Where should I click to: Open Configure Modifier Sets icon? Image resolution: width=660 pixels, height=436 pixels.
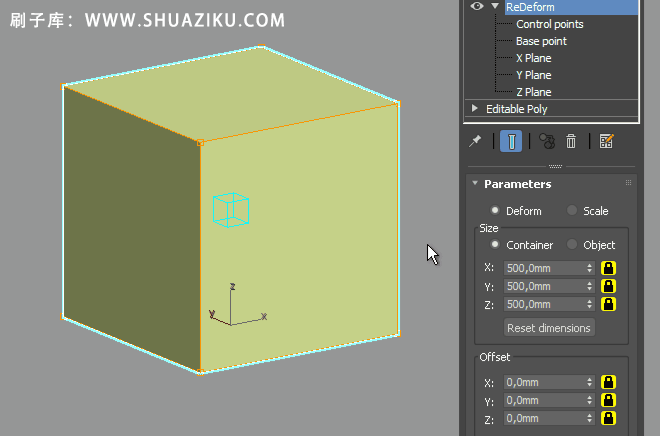point(607,141)
